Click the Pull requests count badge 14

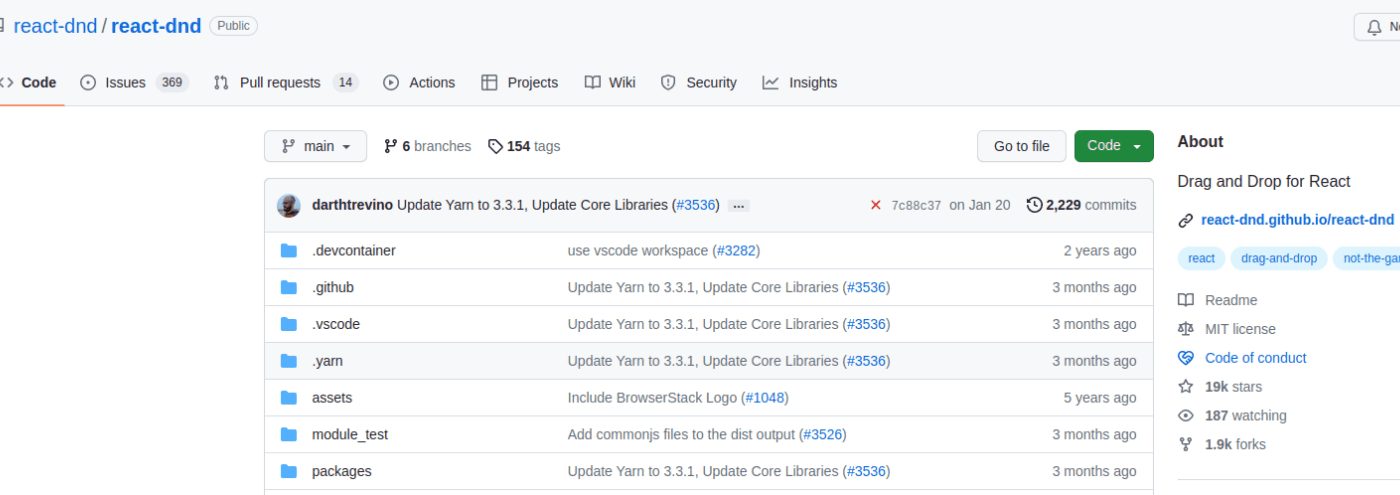tap(346, 83)
